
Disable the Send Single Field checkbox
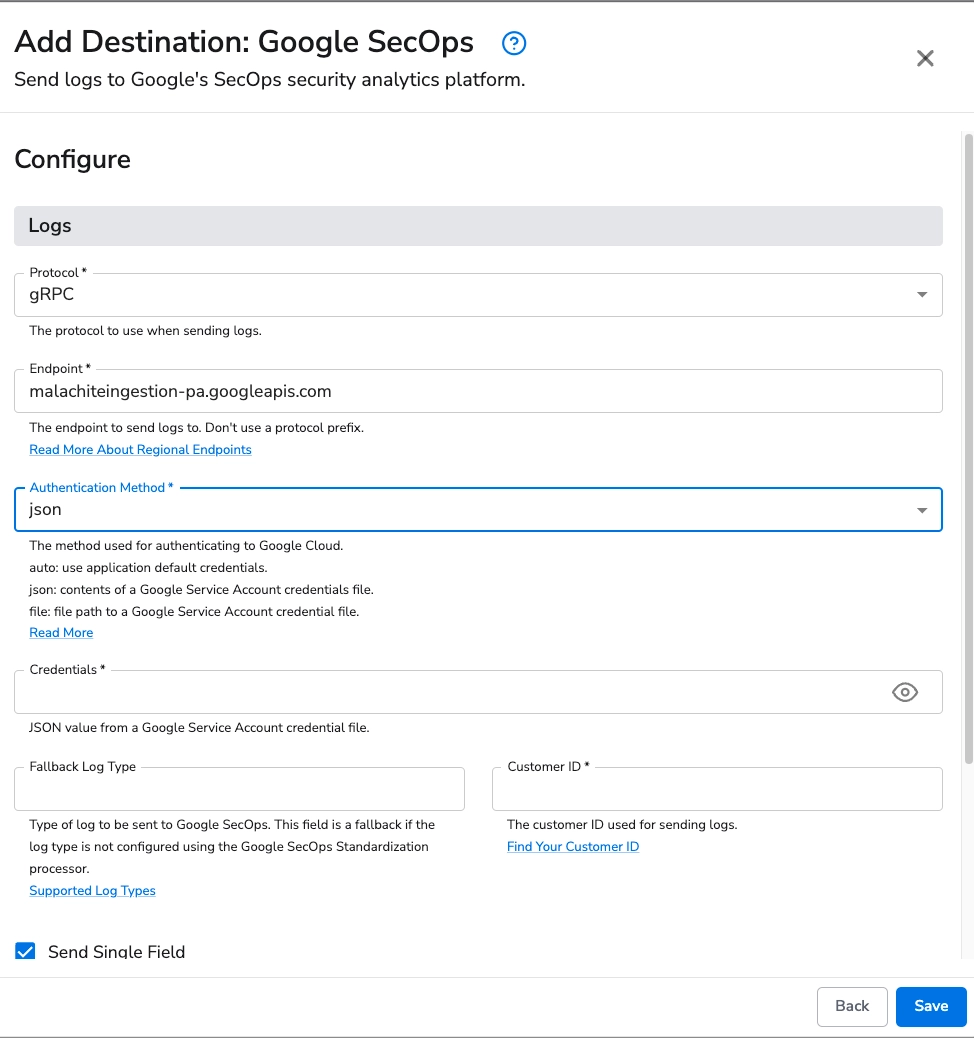[x=25, y=951]
